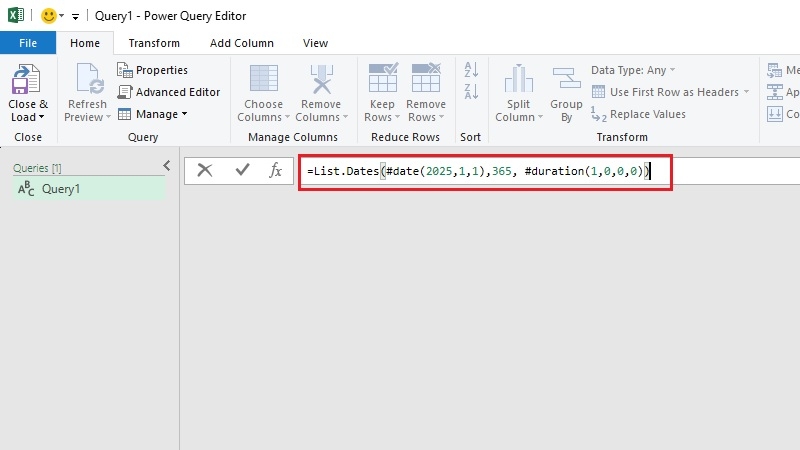Viewport: 800px width, 450px height.
Task: Confirm the formula with the checkmark
Action: [x=242, y=169]
